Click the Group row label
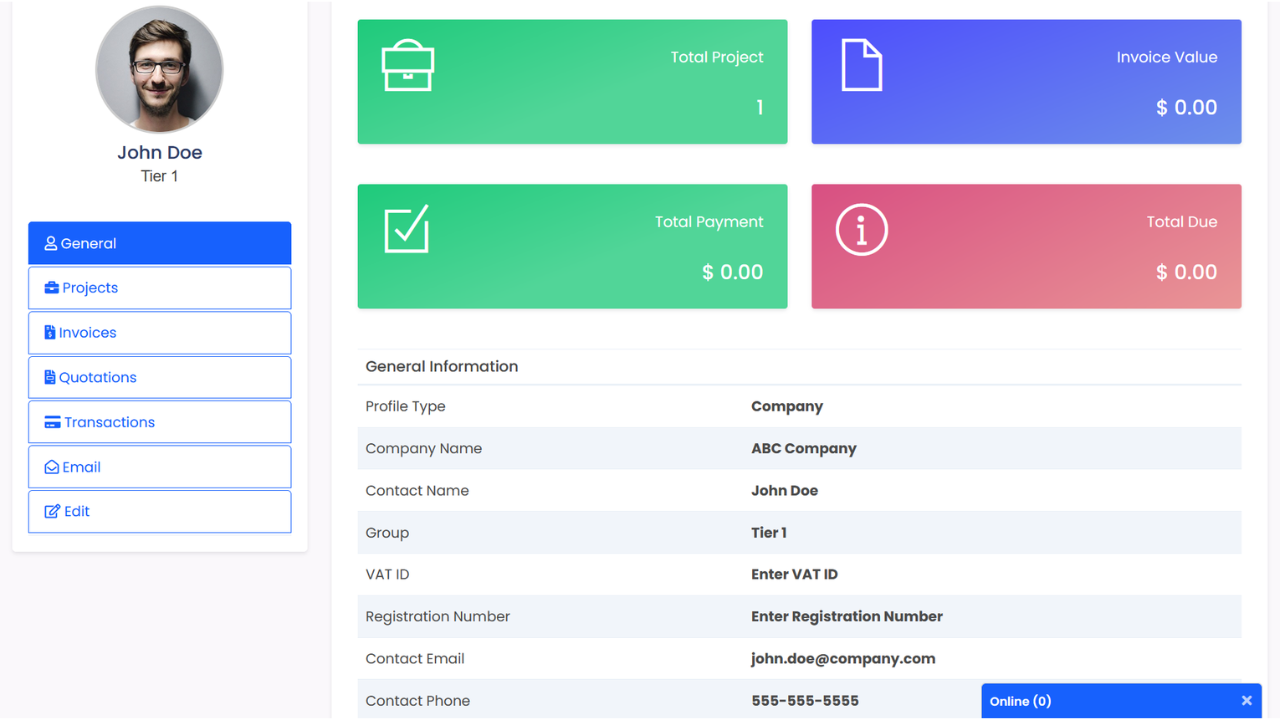 [387, 533]
